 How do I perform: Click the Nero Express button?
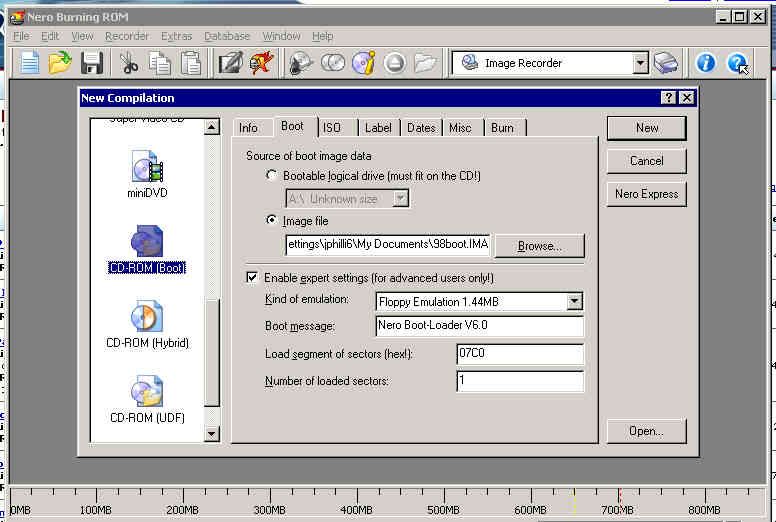pyautogui.click(x=646, y=194)
